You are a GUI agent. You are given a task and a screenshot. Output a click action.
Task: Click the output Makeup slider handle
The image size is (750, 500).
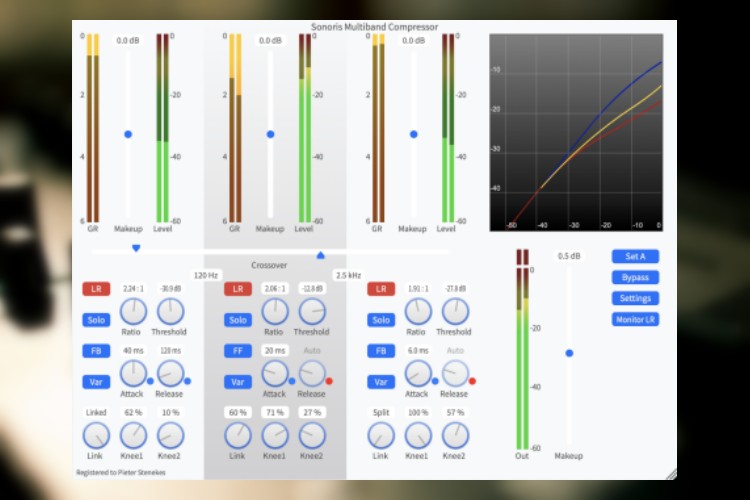(x=569, y=353)
